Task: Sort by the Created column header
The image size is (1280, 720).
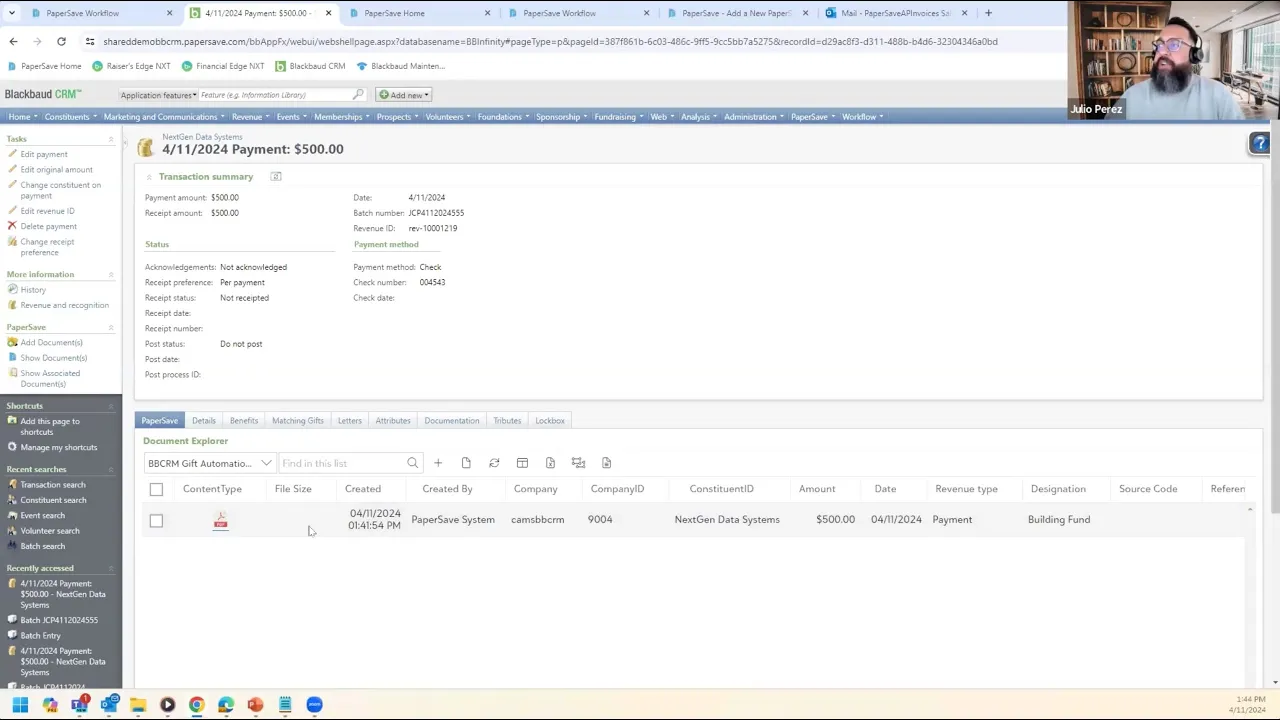Action: [x=363, y=489]
